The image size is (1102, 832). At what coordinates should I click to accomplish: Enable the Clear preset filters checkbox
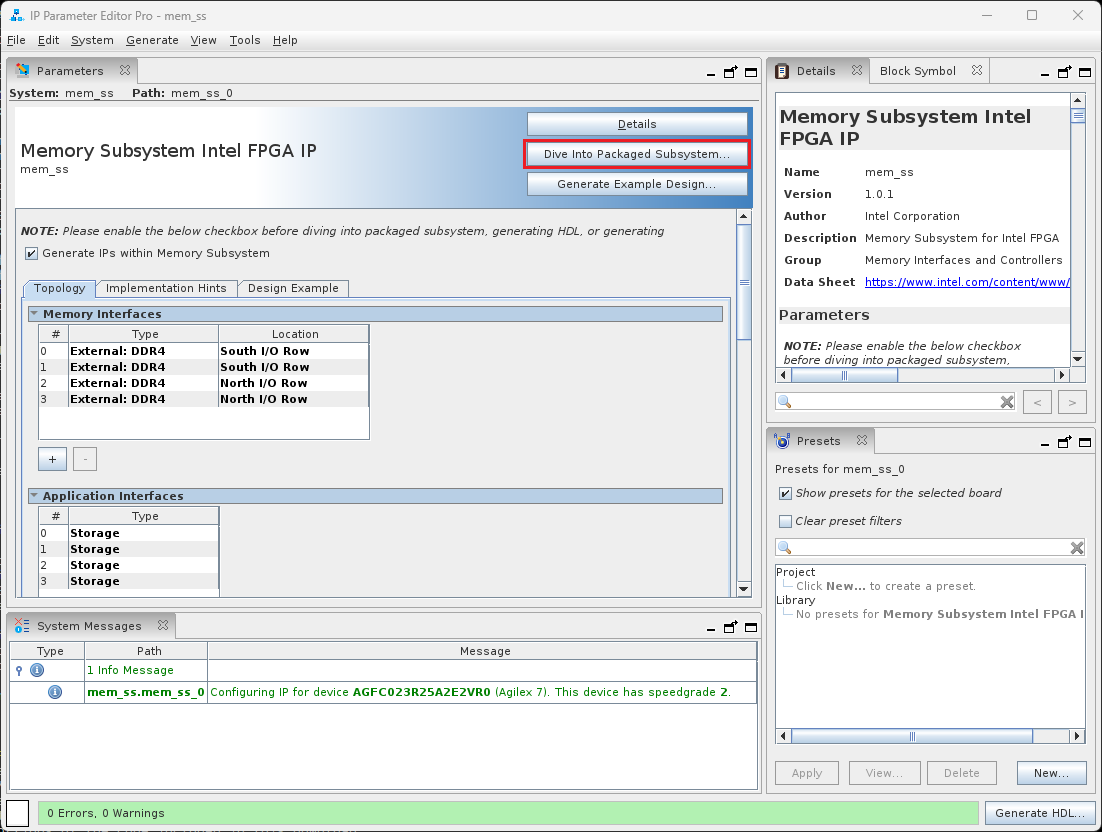click(785, 521)
